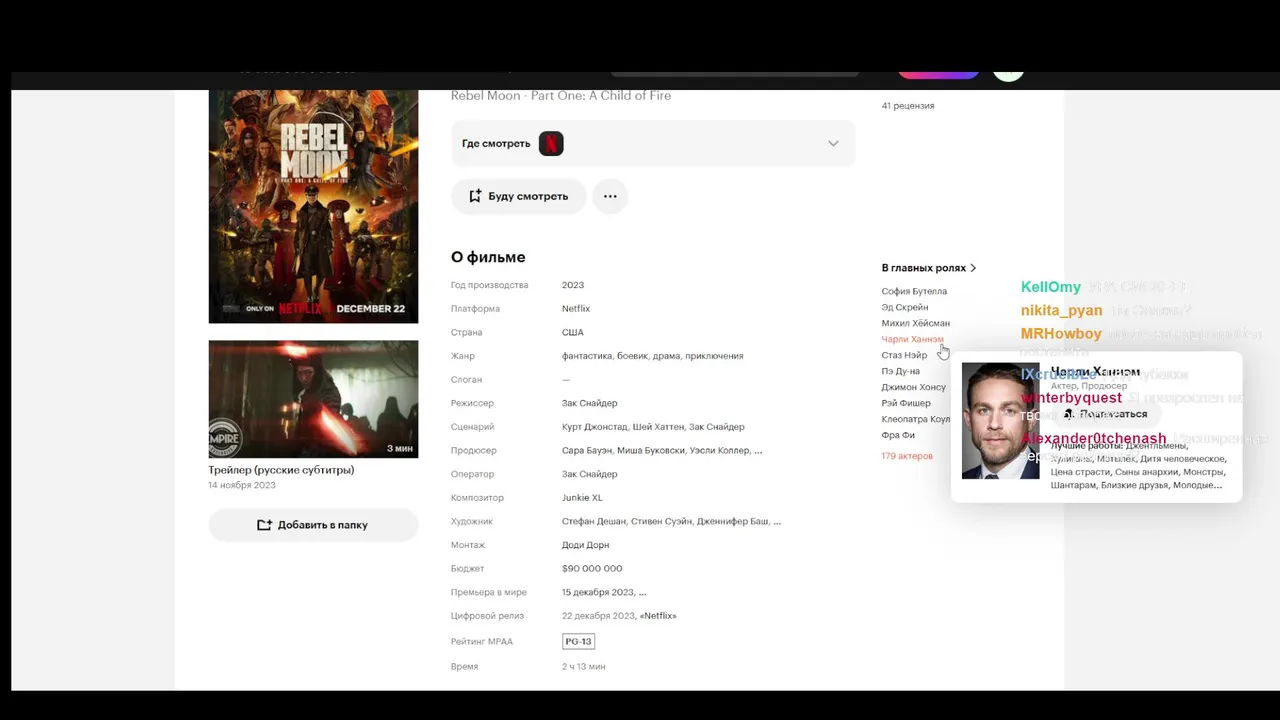The image size is (1280, 720).
Task: Click the PG-13 rating badge
Action: (x=578, y=641)
